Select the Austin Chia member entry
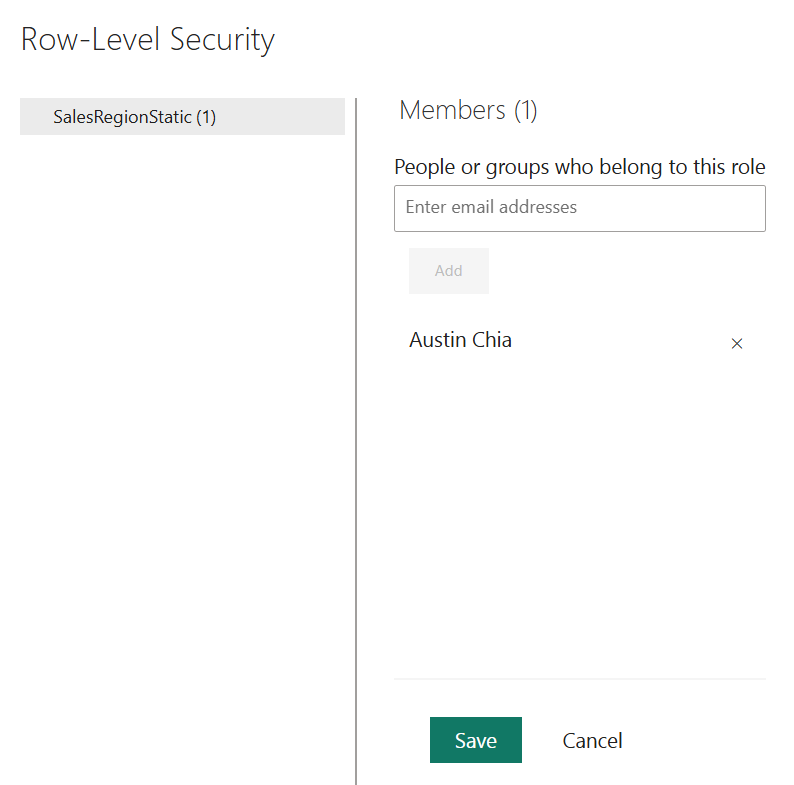Viewport: 794px width, 785px height. tap(460, 340)
